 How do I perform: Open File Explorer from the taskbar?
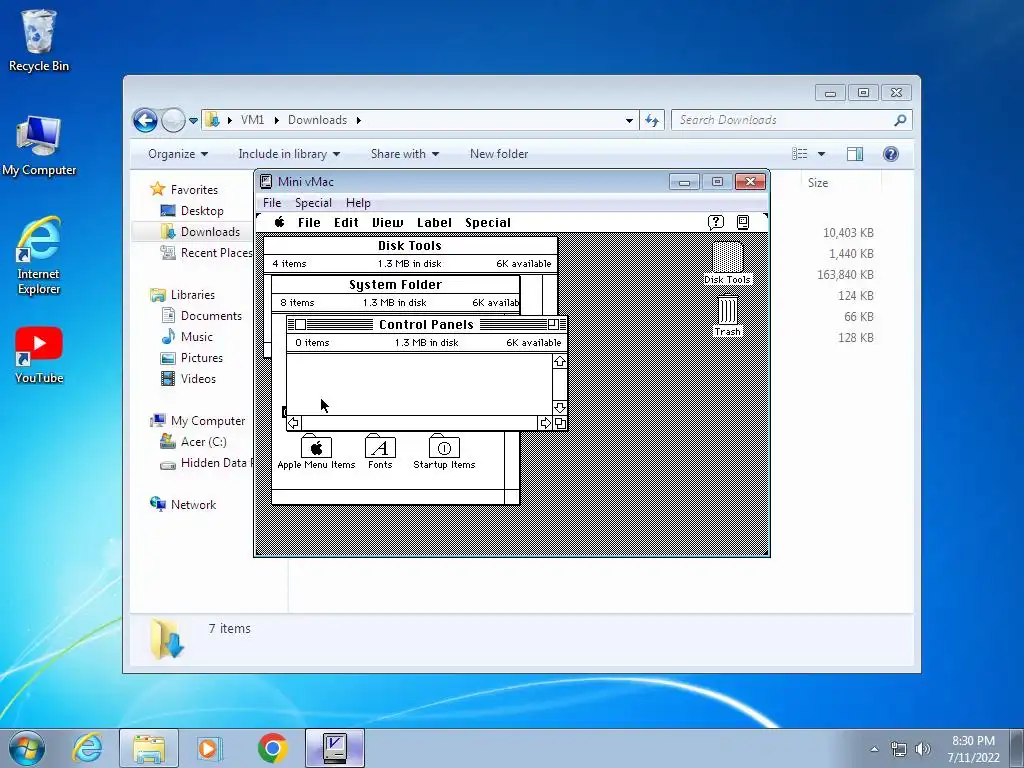pos(149,748)
